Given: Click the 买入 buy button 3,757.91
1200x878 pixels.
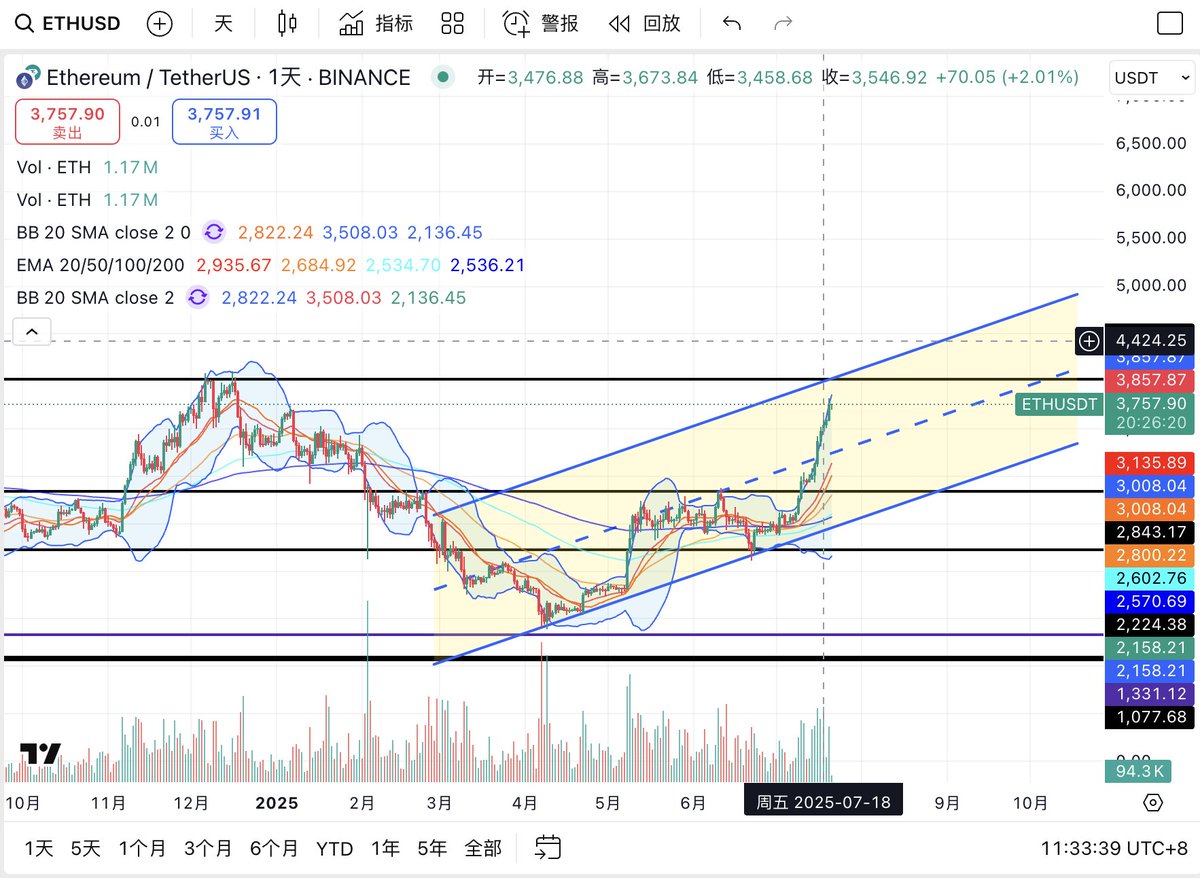Looking at the screenshot, I should click(x=224, y=122).
